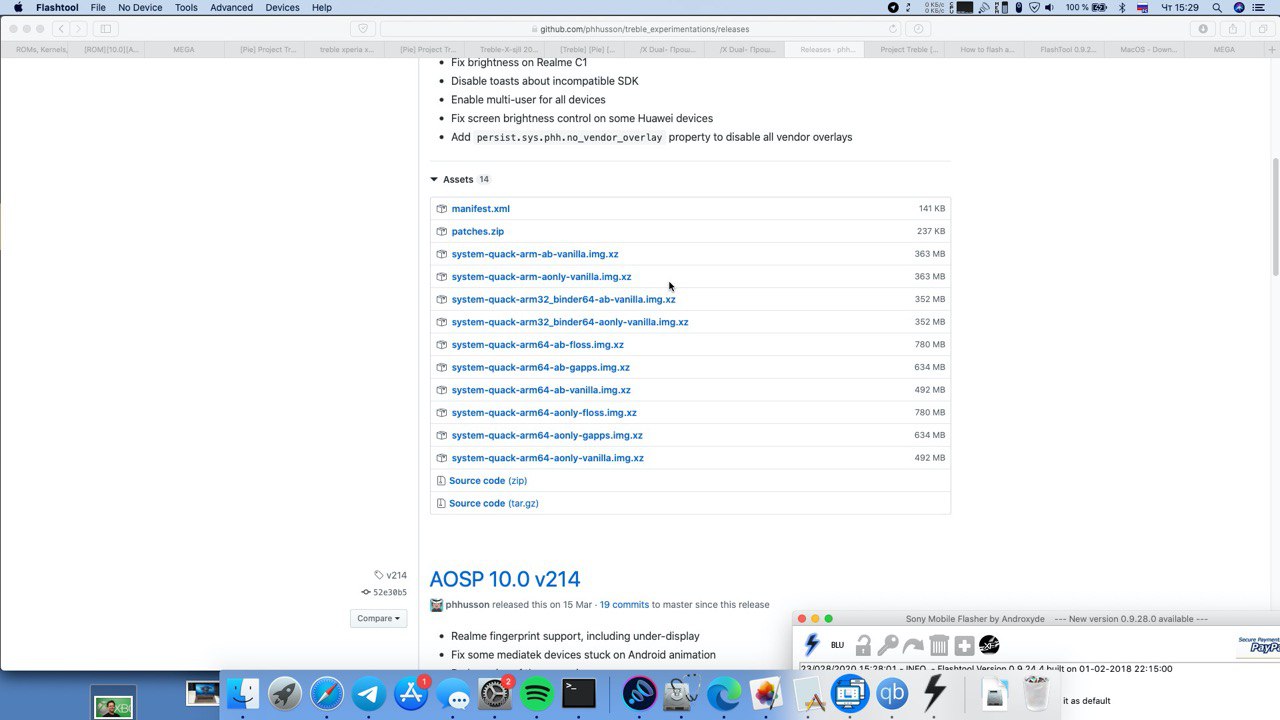Click the trash can clean icon in Flashtool
Viewport: 1280px width, 720px height.
tap(938, 645)
